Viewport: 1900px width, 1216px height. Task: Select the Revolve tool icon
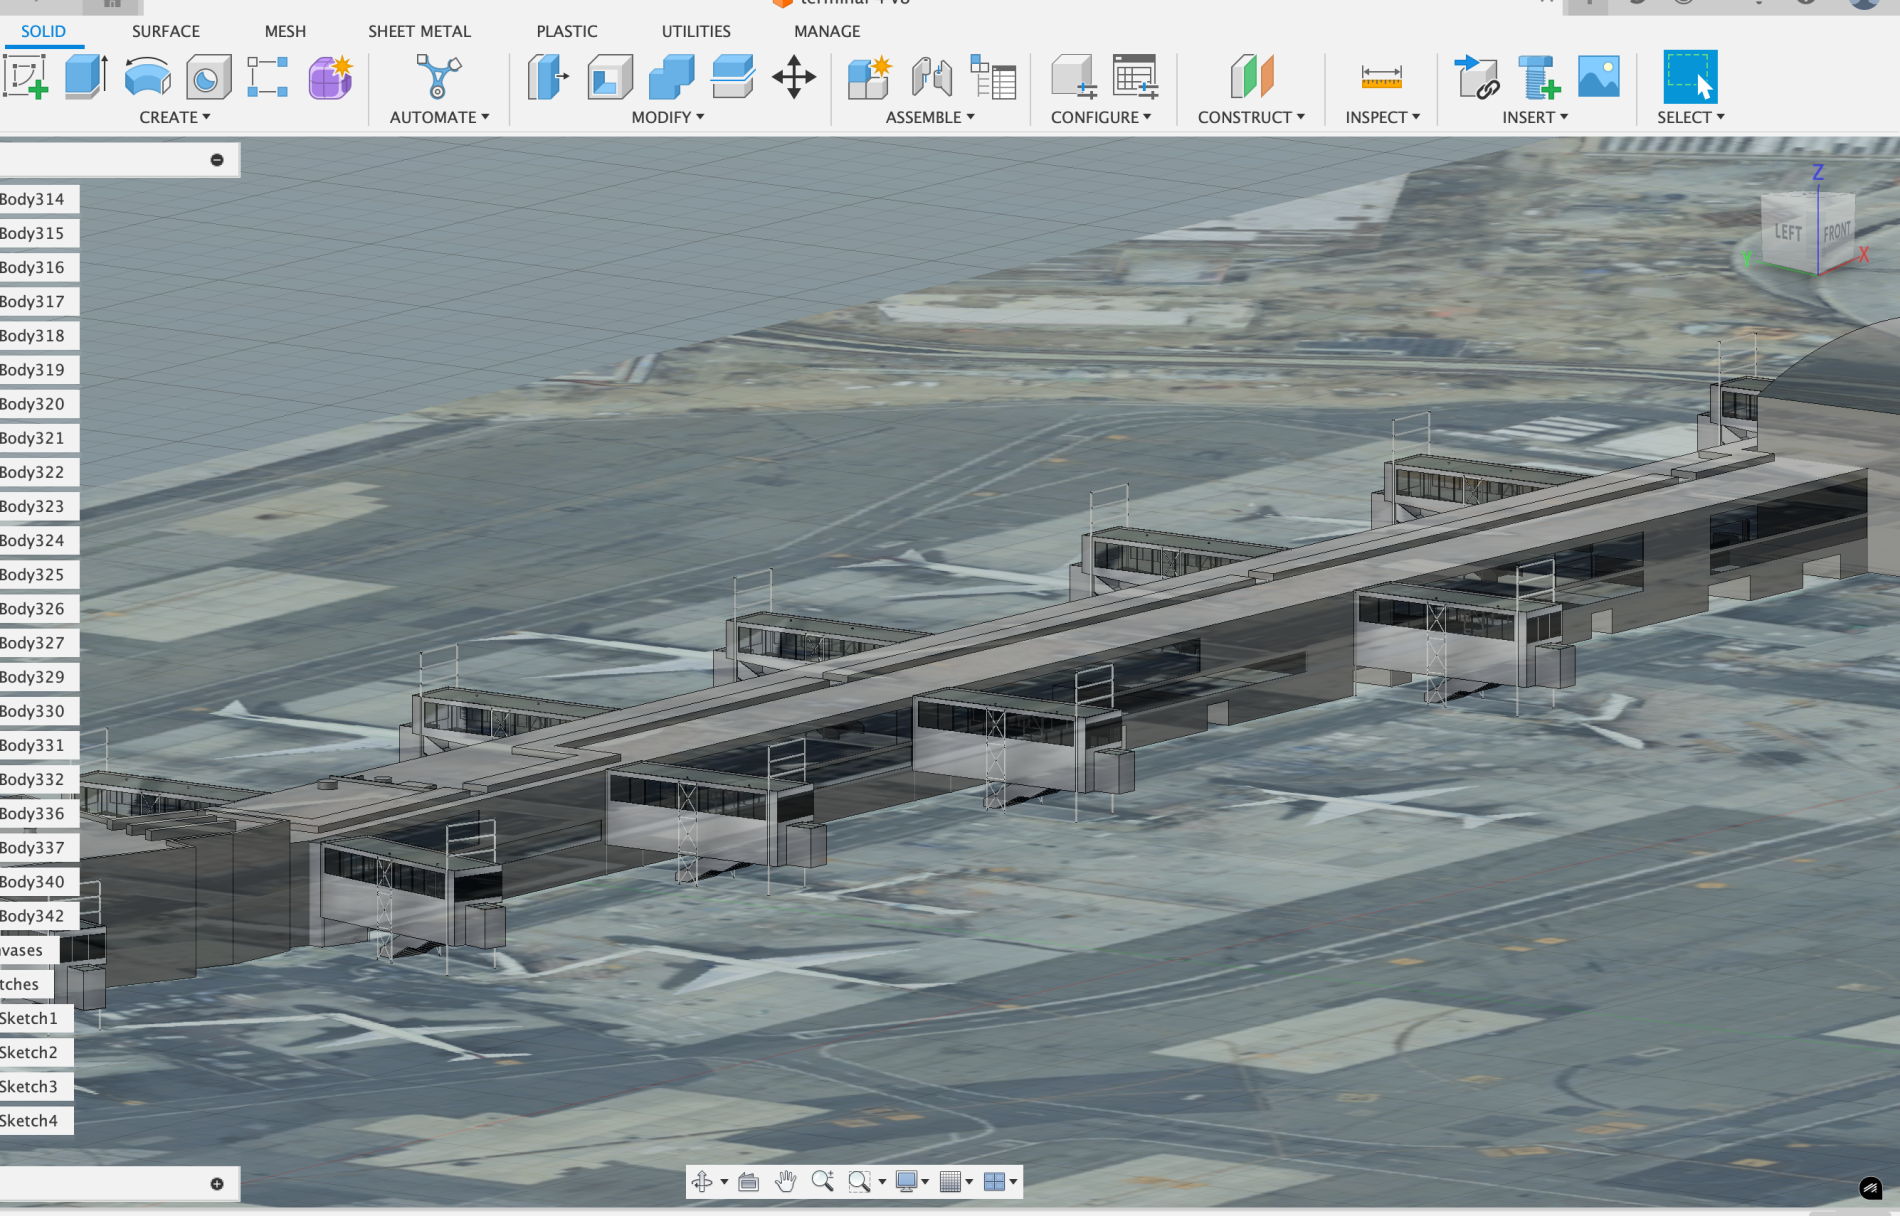[x=147, y=77]
